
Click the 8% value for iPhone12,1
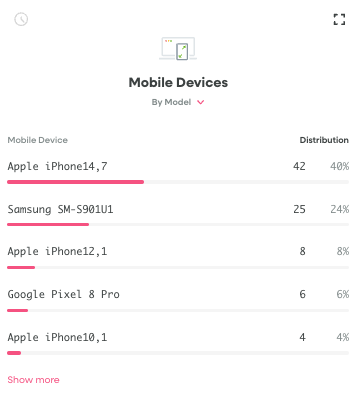tap(343, 251)
